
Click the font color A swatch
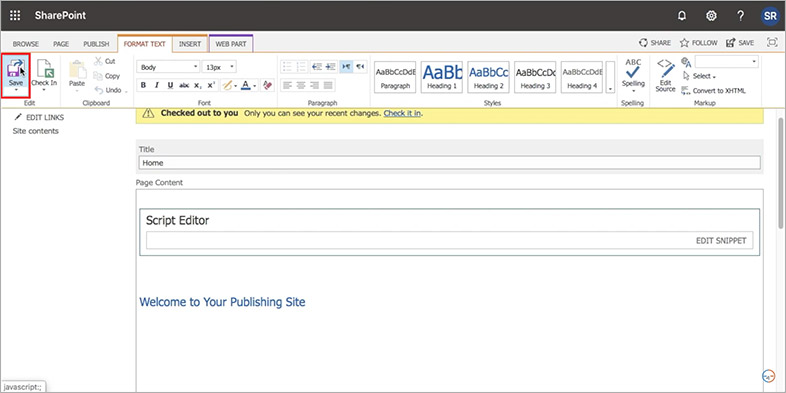tap(246, 86)
